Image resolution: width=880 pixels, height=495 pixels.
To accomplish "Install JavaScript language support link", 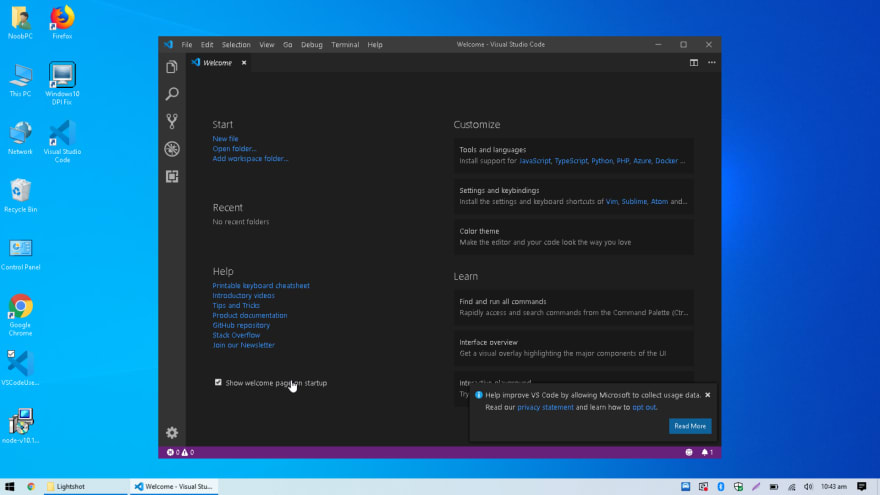I will tap(535, 161).
